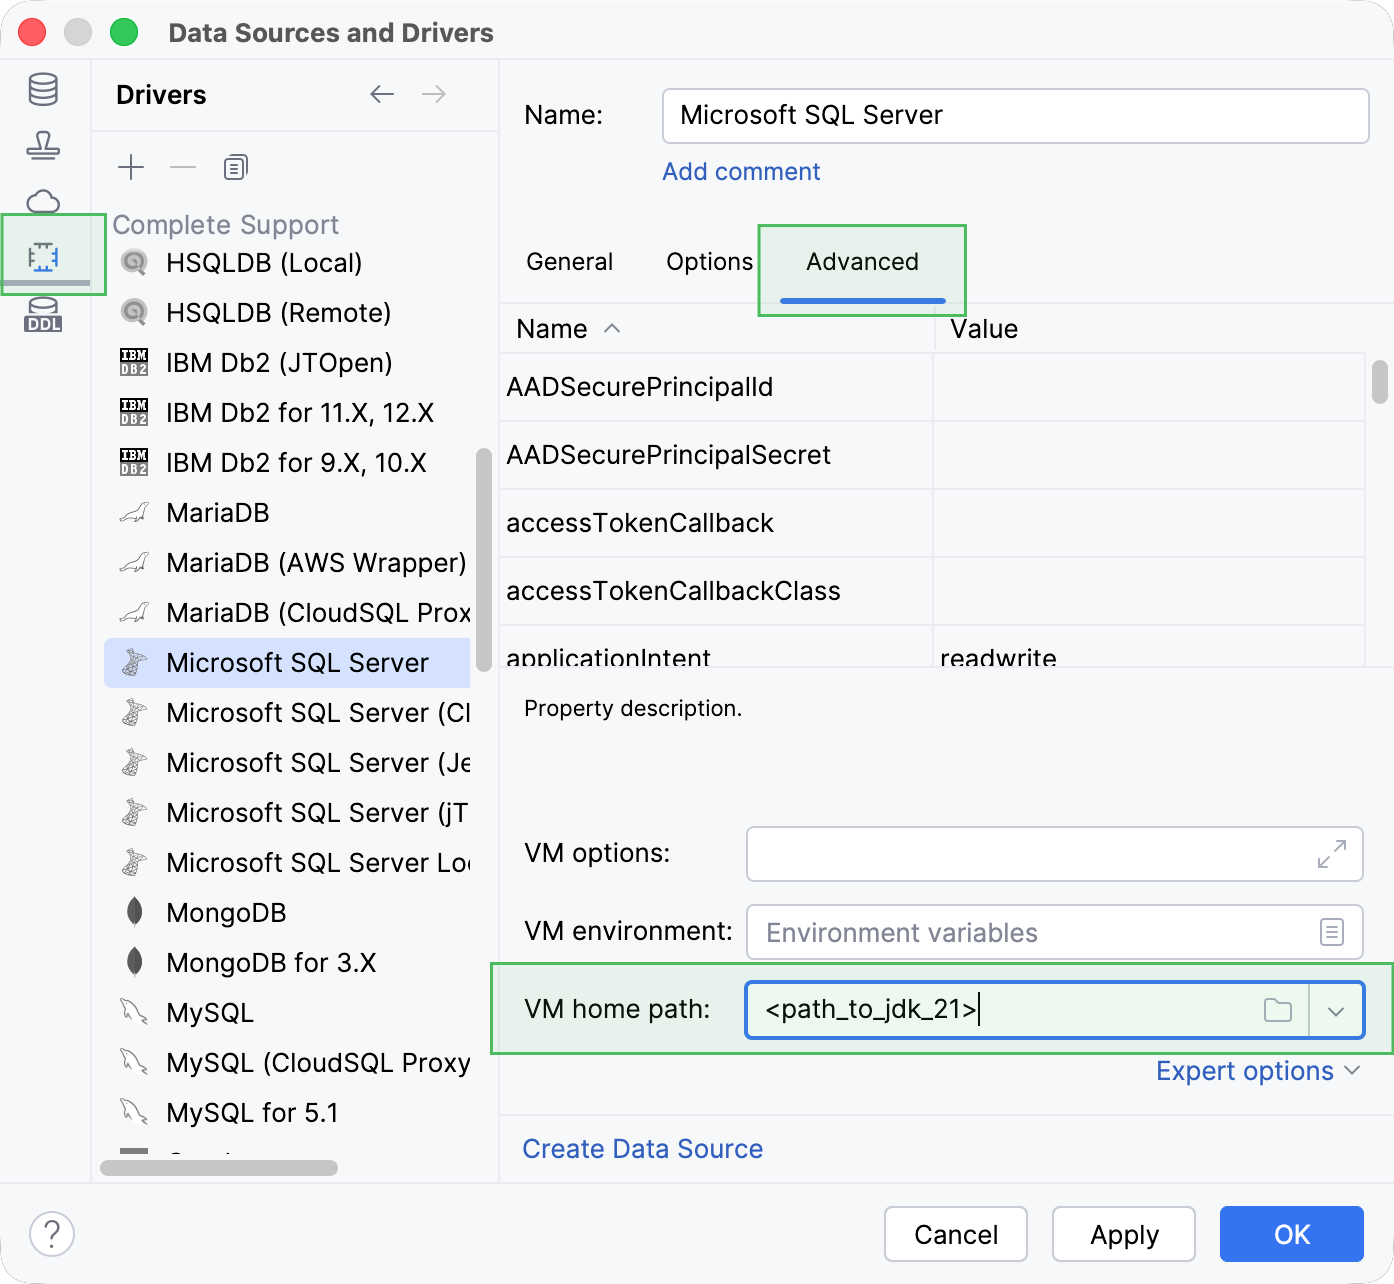Click the Create Data Source link
Image resolution: width=1394 pixels, height=1284 pixels.
coord(642,1148)
